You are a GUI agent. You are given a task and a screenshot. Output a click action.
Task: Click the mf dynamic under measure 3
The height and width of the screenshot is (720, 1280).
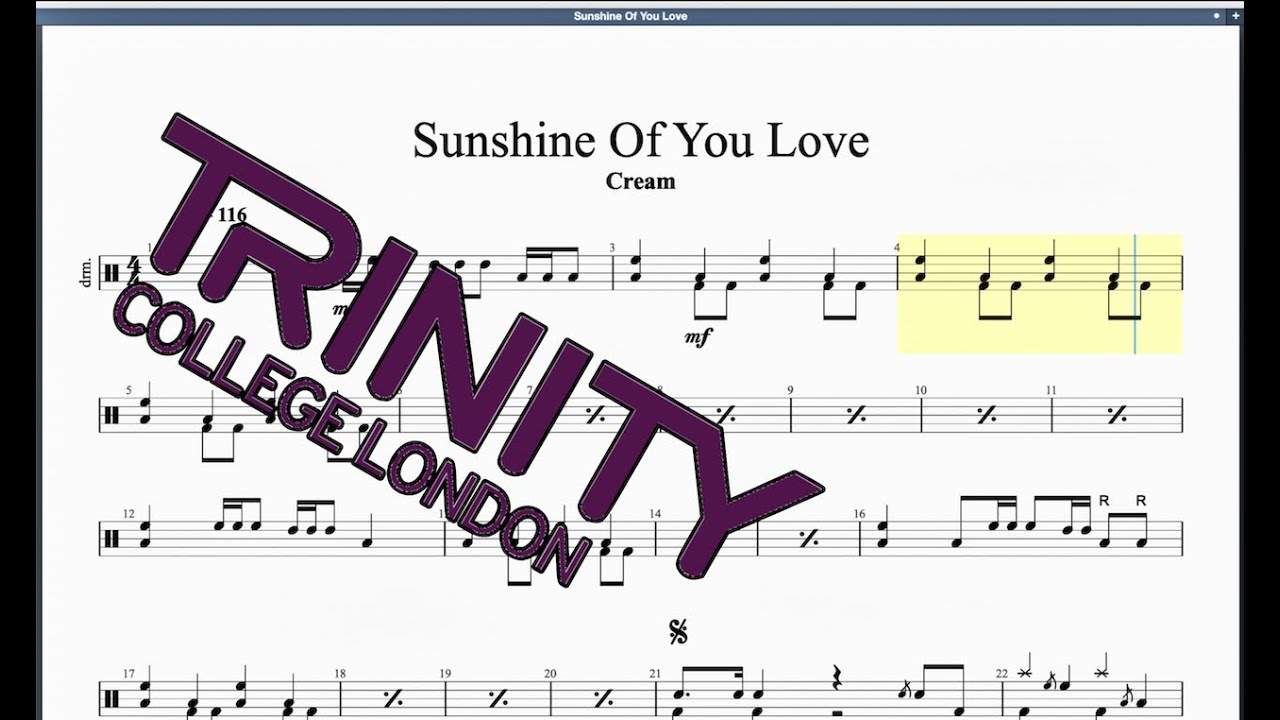tap(697, 338)
